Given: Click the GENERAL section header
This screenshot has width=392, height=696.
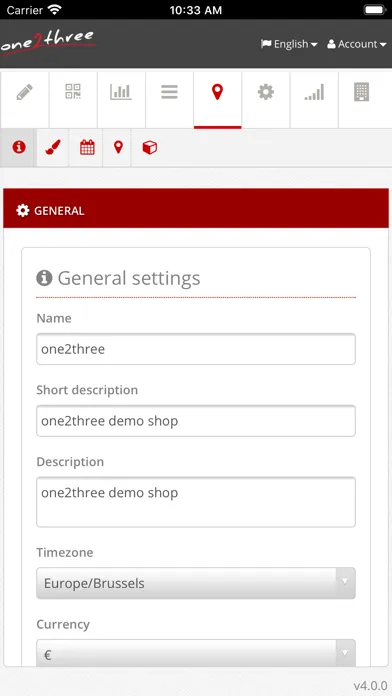Looking at the screenshot, I should pos(196,208).
